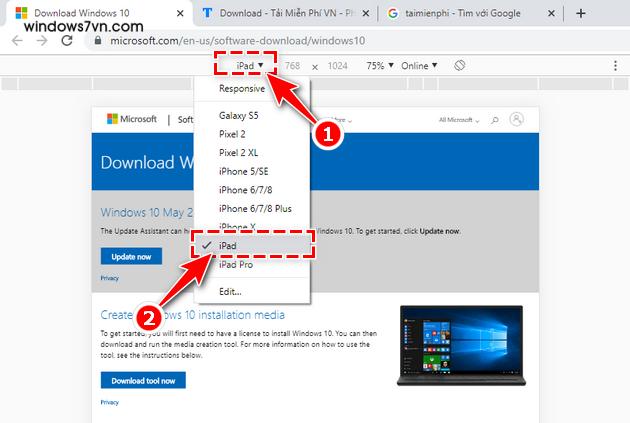Click the Update now button

click(x=131, y=257)
